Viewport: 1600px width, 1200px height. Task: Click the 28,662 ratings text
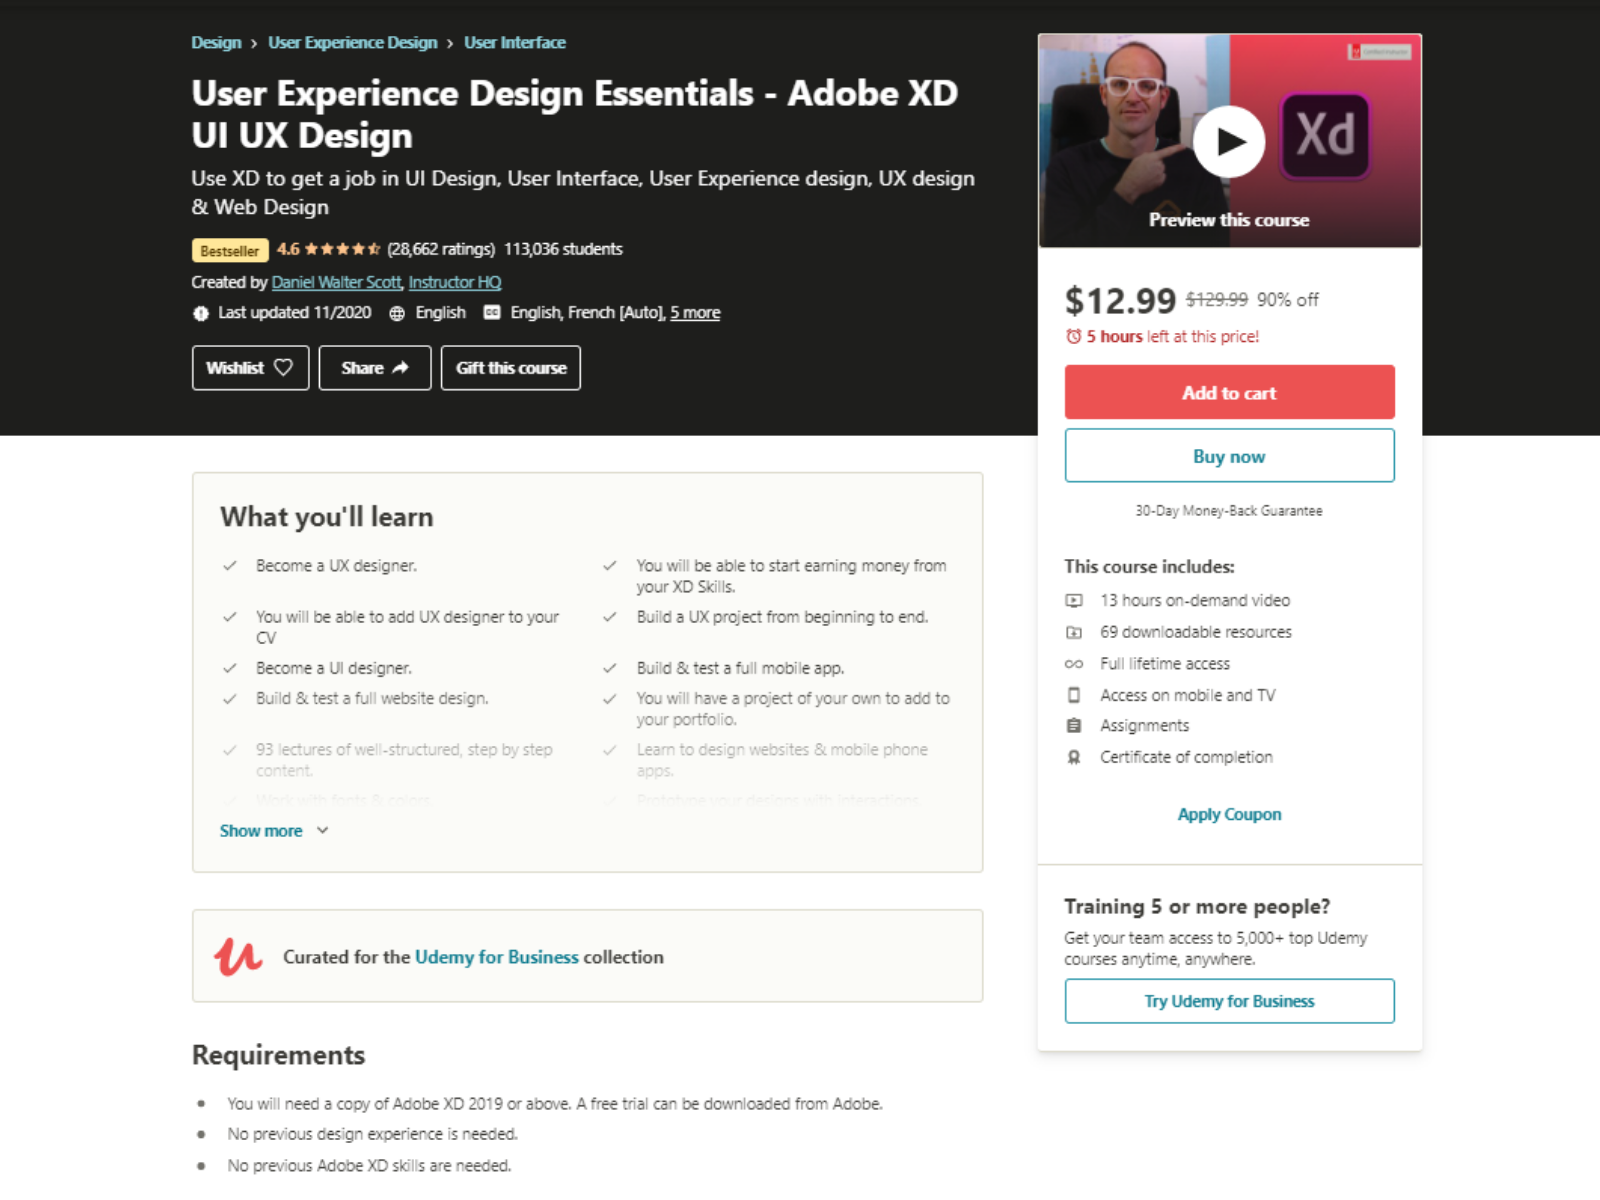click(441, 249)
